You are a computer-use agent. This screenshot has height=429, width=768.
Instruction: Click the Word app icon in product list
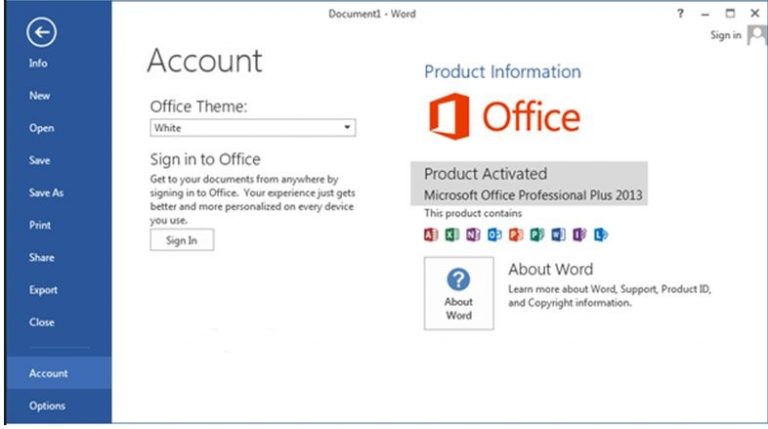(x=558, y=235)
